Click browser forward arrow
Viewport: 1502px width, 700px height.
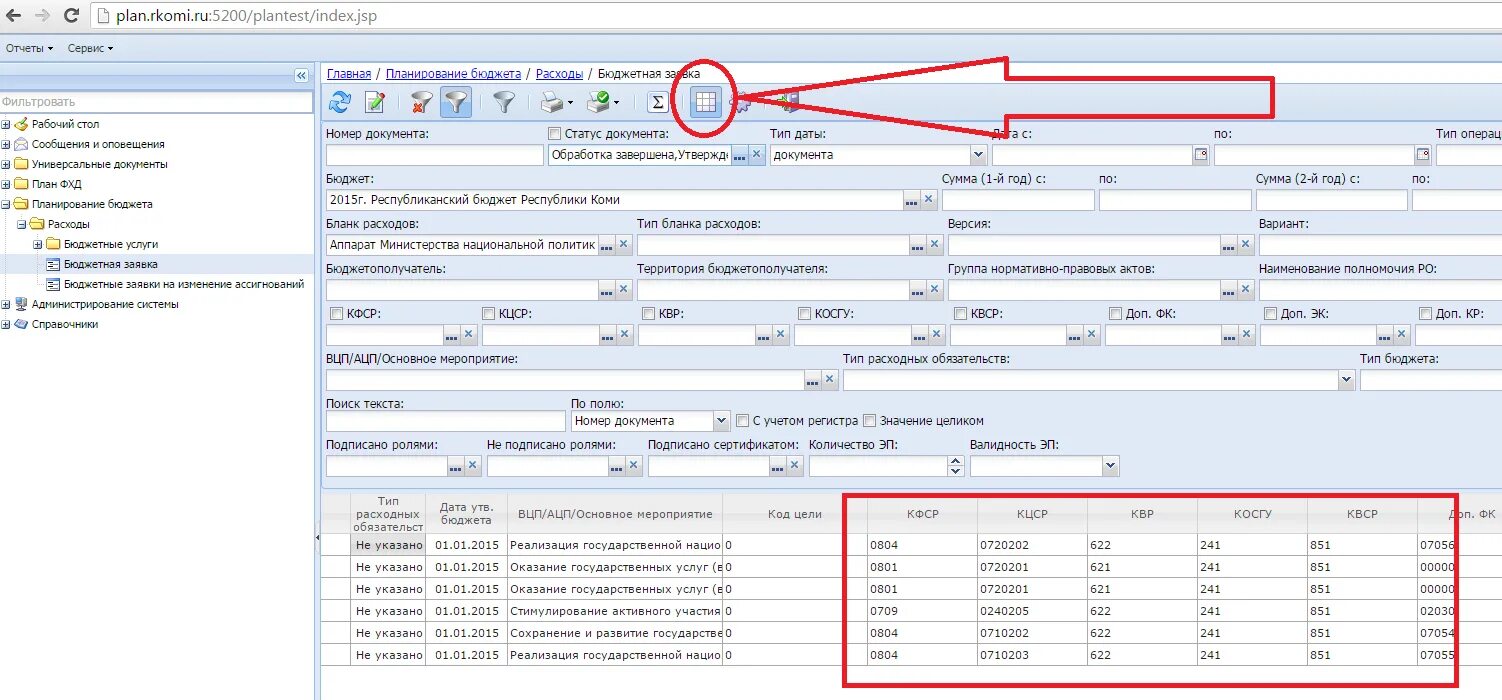click(42, 15)
